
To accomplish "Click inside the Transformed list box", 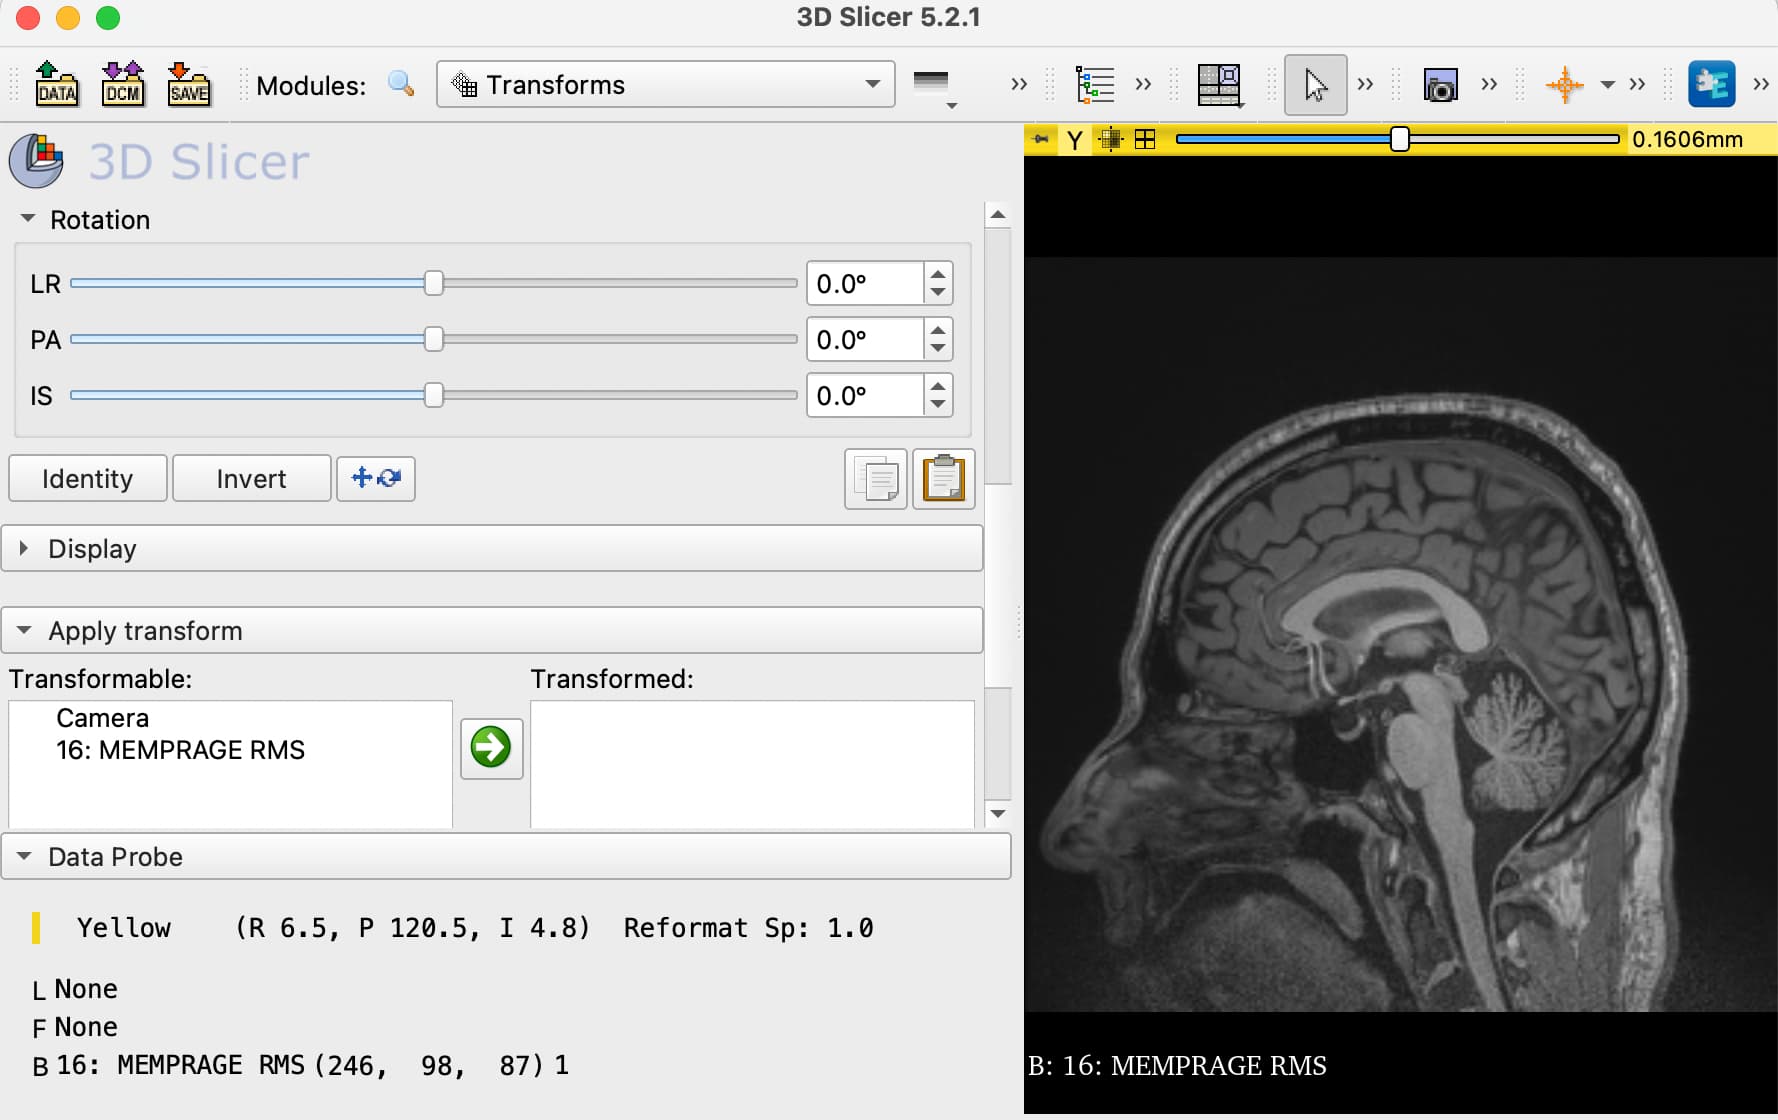I will (x=752, y=764).
